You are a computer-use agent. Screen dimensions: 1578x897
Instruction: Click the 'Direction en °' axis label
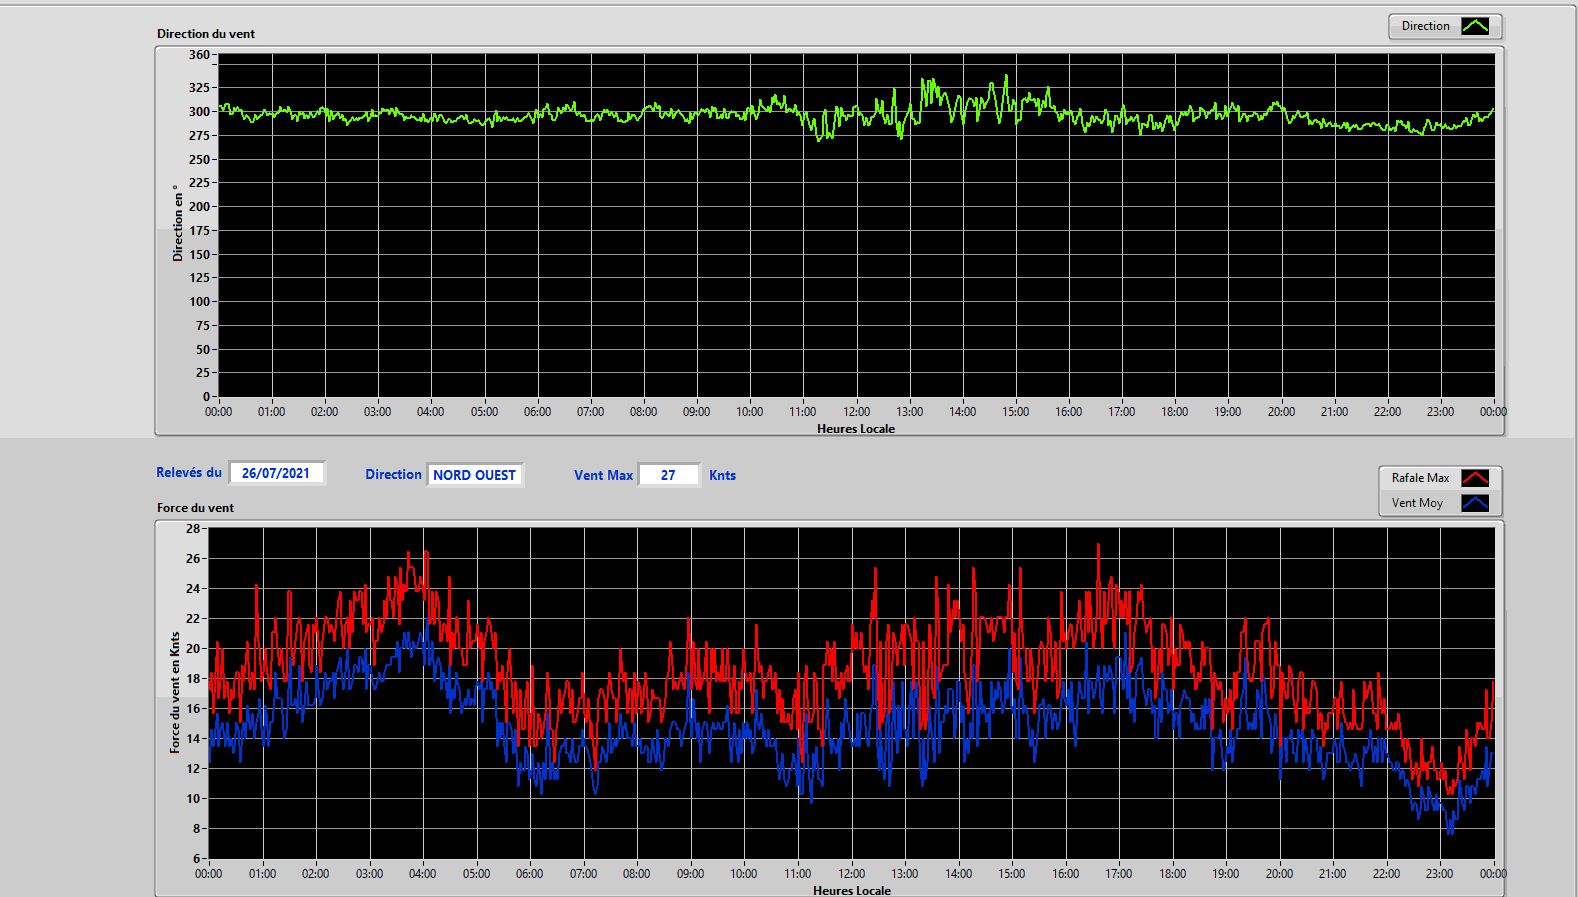coord(178,223)
